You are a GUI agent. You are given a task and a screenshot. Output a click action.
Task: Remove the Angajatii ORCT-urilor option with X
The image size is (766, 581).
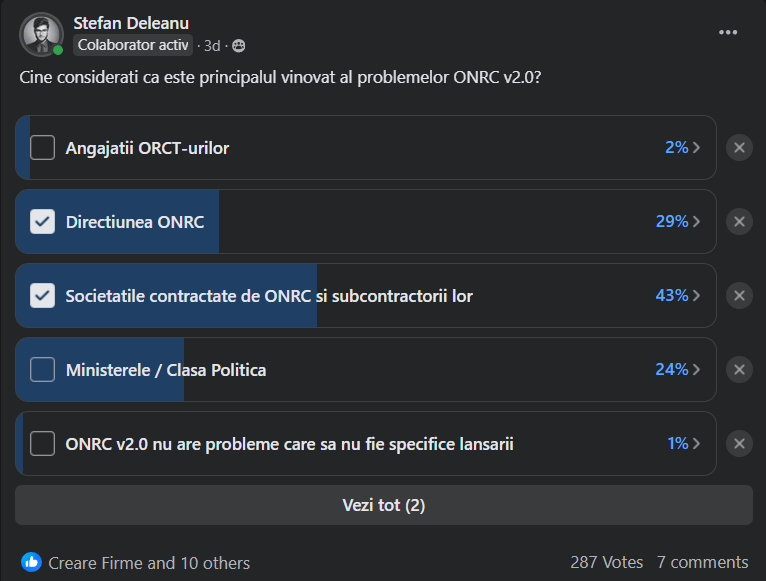pyautogui.click(x=739, y=148)
